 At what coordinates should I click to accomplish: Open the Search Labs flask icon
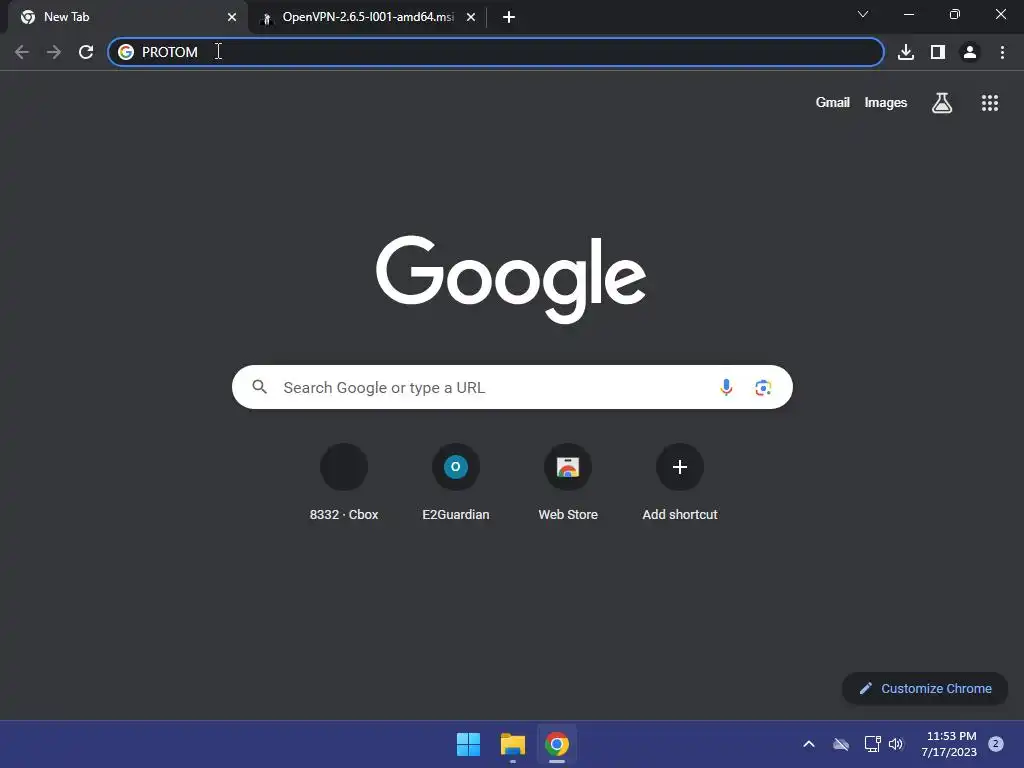coord(942,103)
